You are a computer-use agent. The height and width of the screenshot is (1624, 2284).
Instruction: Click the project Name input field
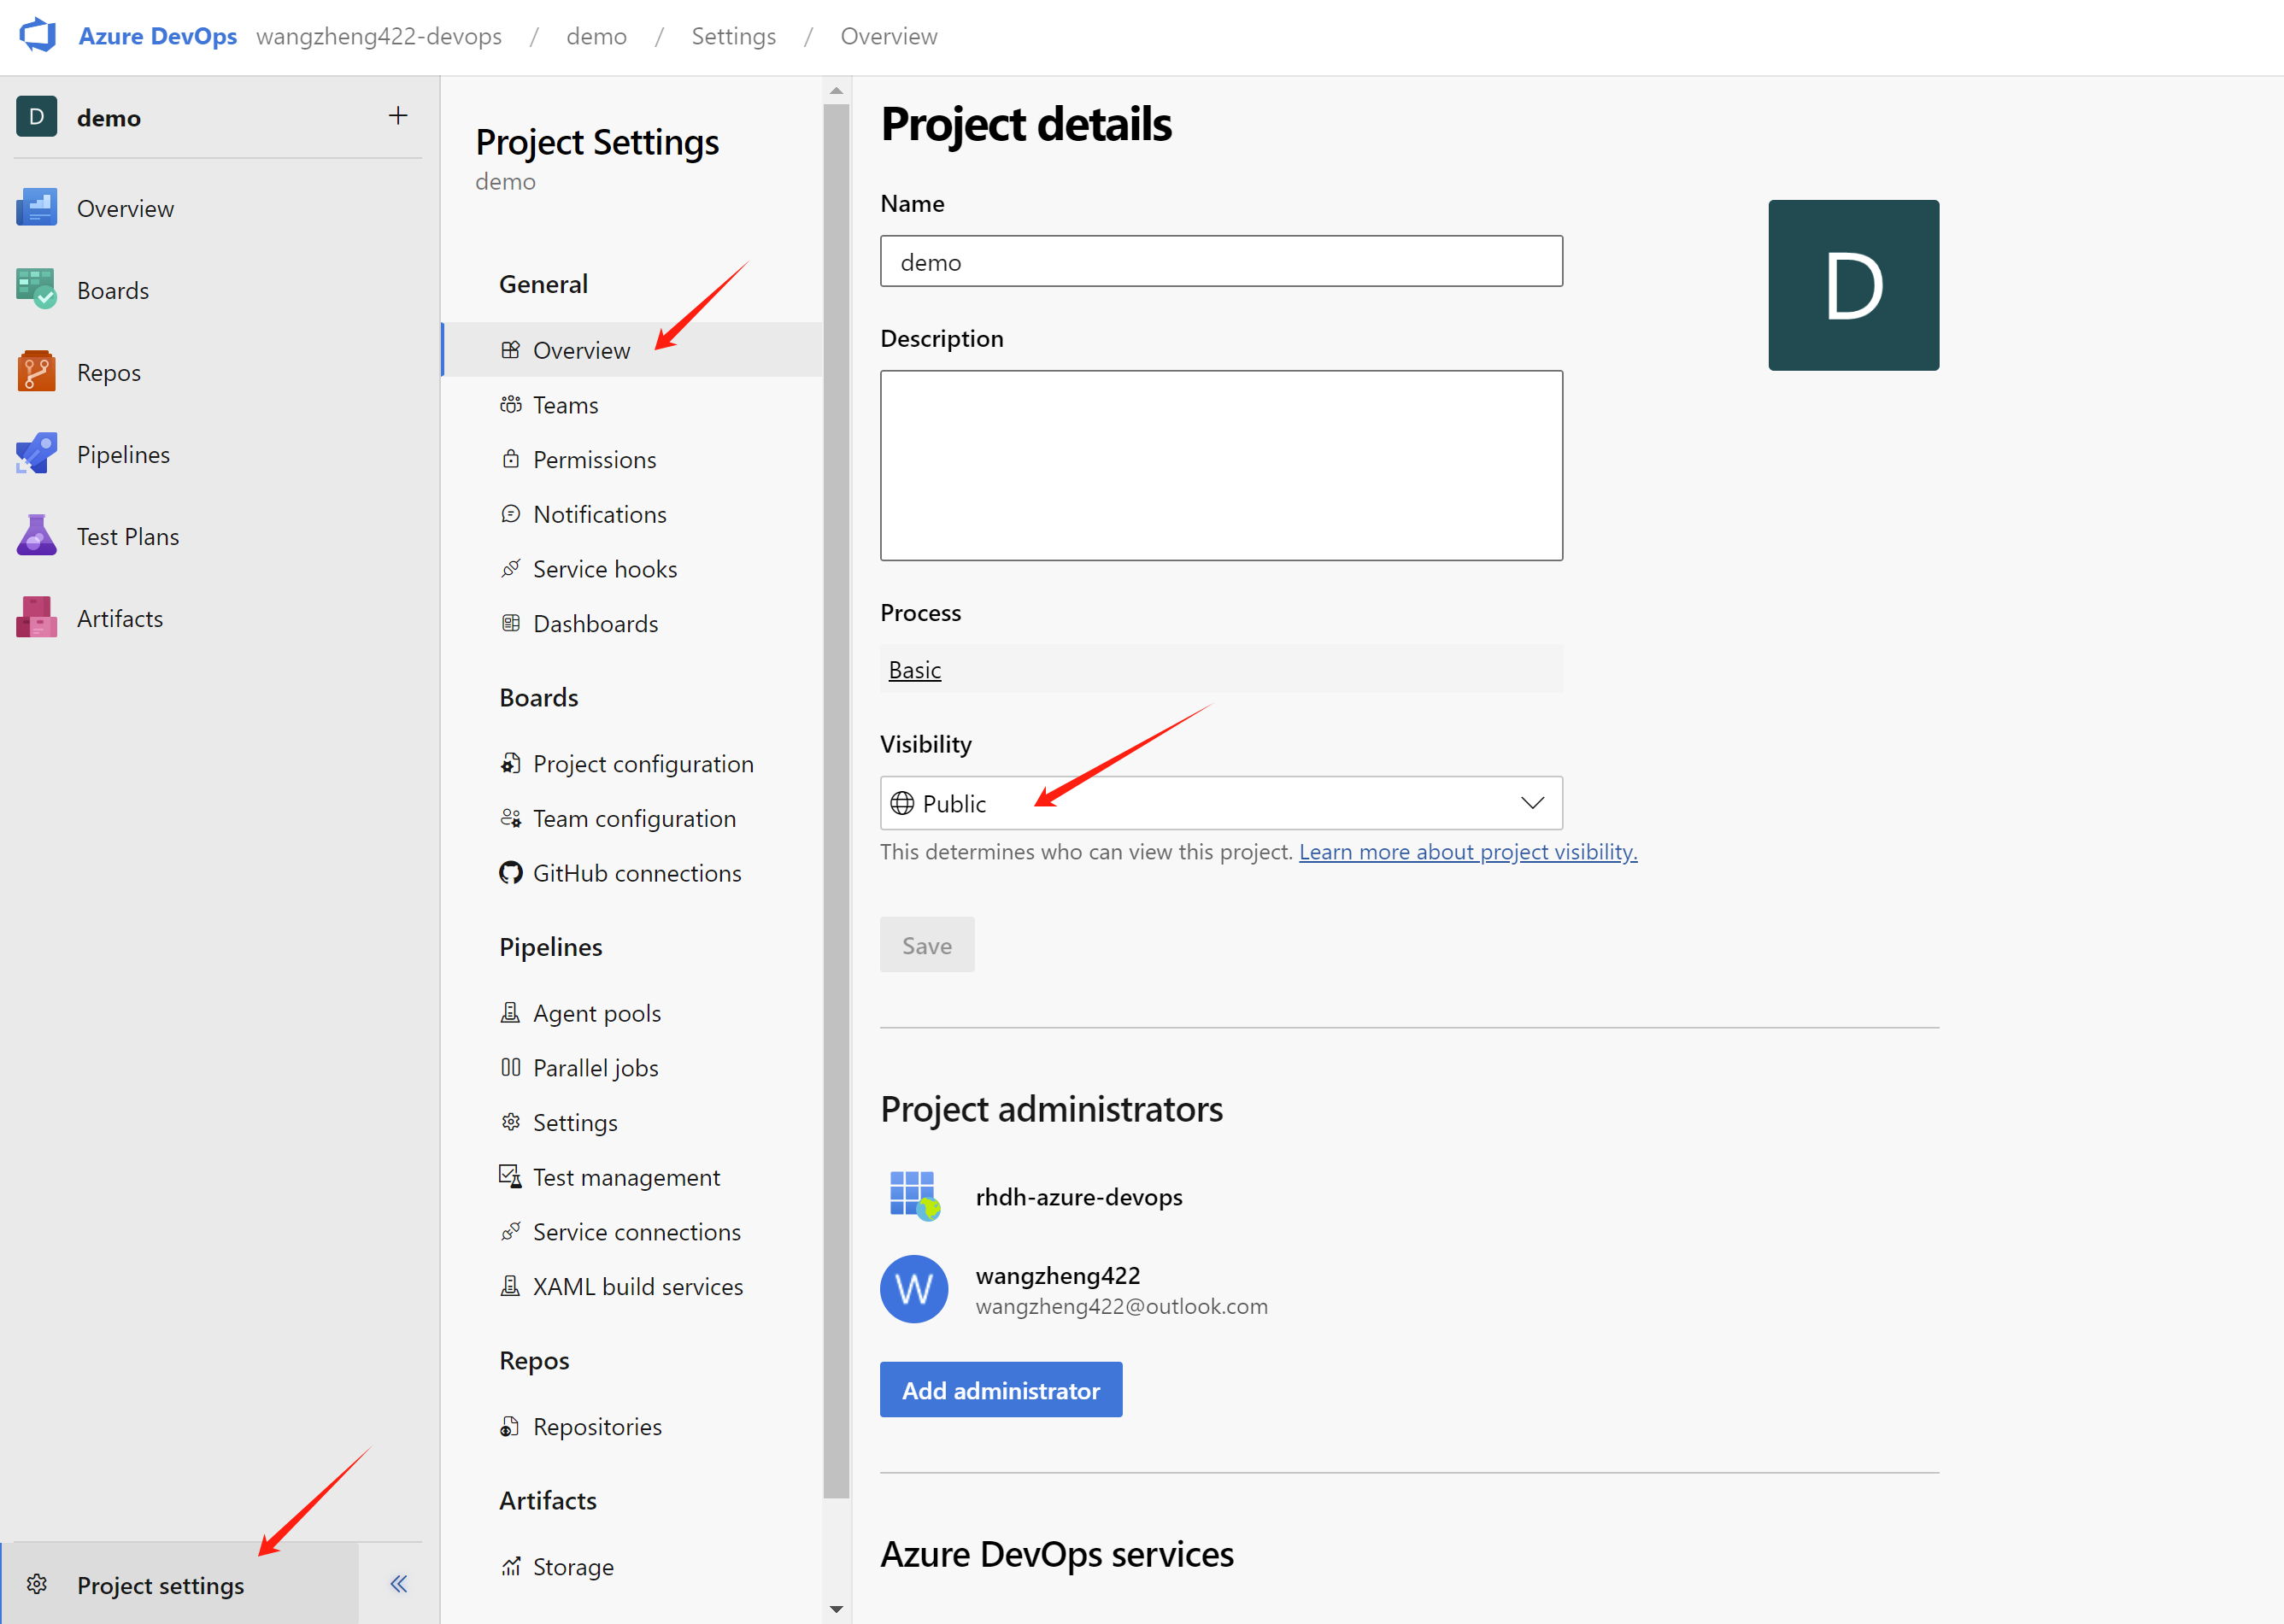(1220, 262)
